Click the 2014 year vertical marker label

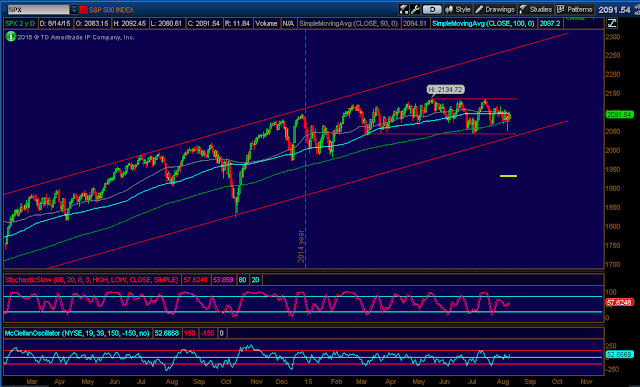click(x=301, y=247)
